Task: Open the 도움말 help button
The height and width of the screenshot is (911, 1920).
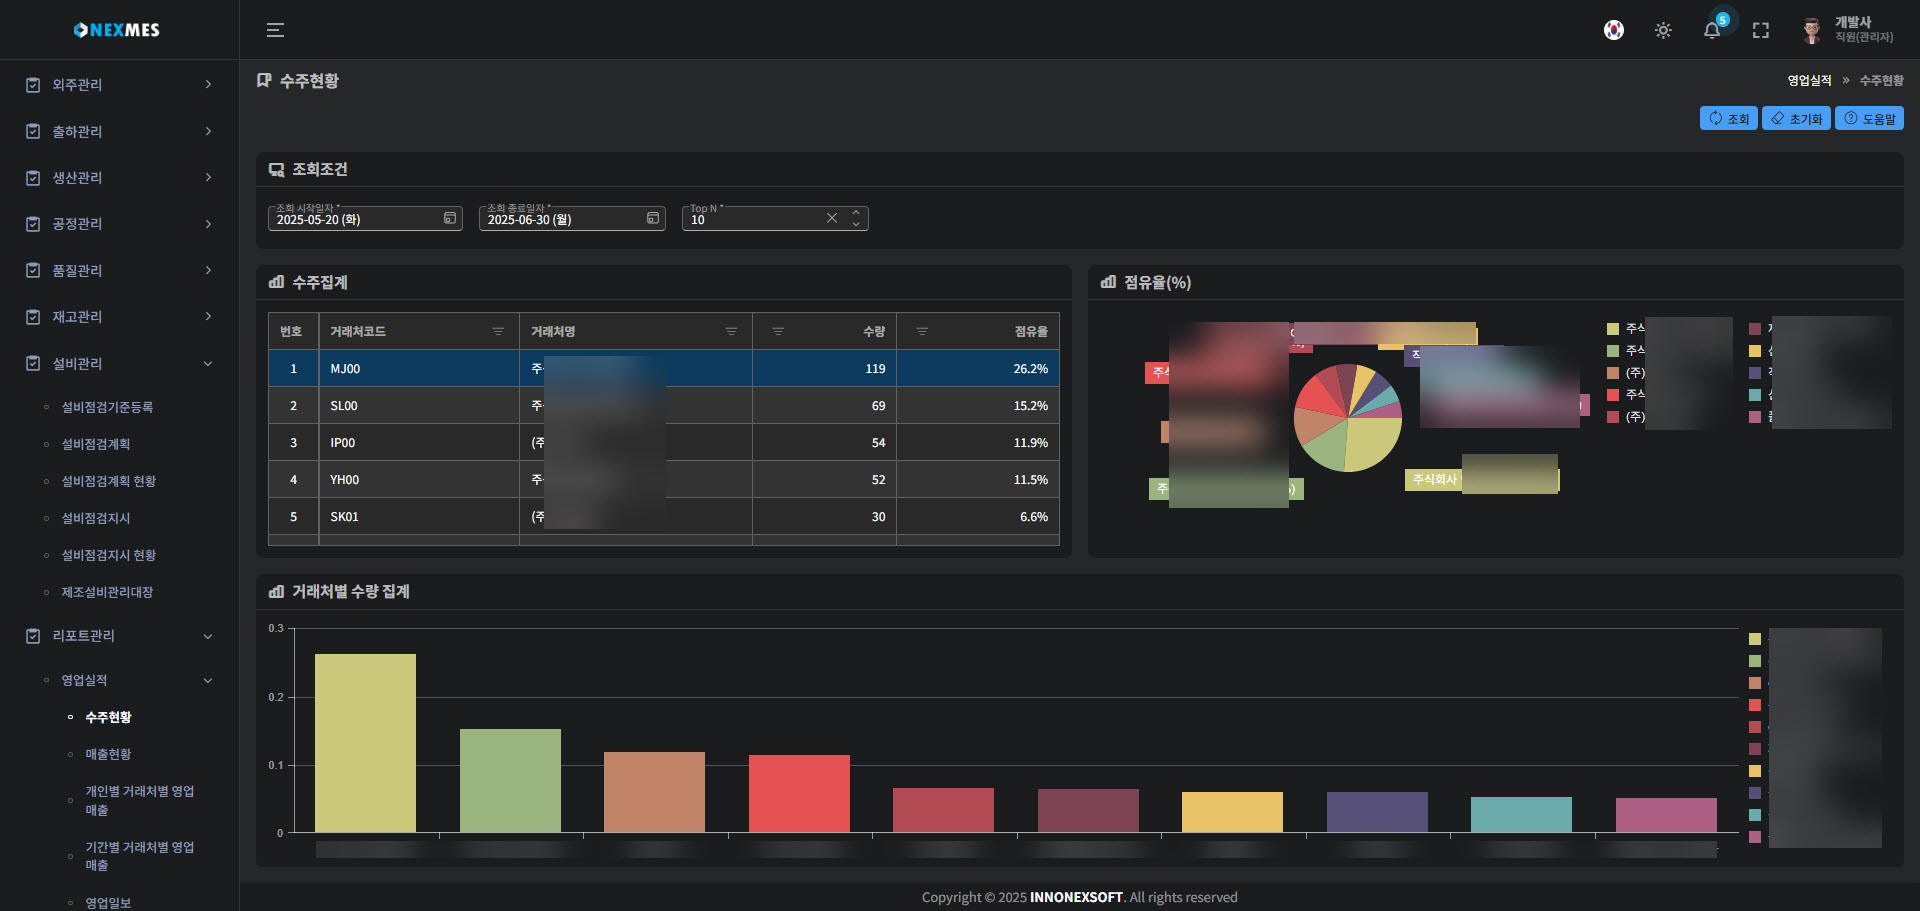Action: pyautogui.click(x=1869, y=118)
